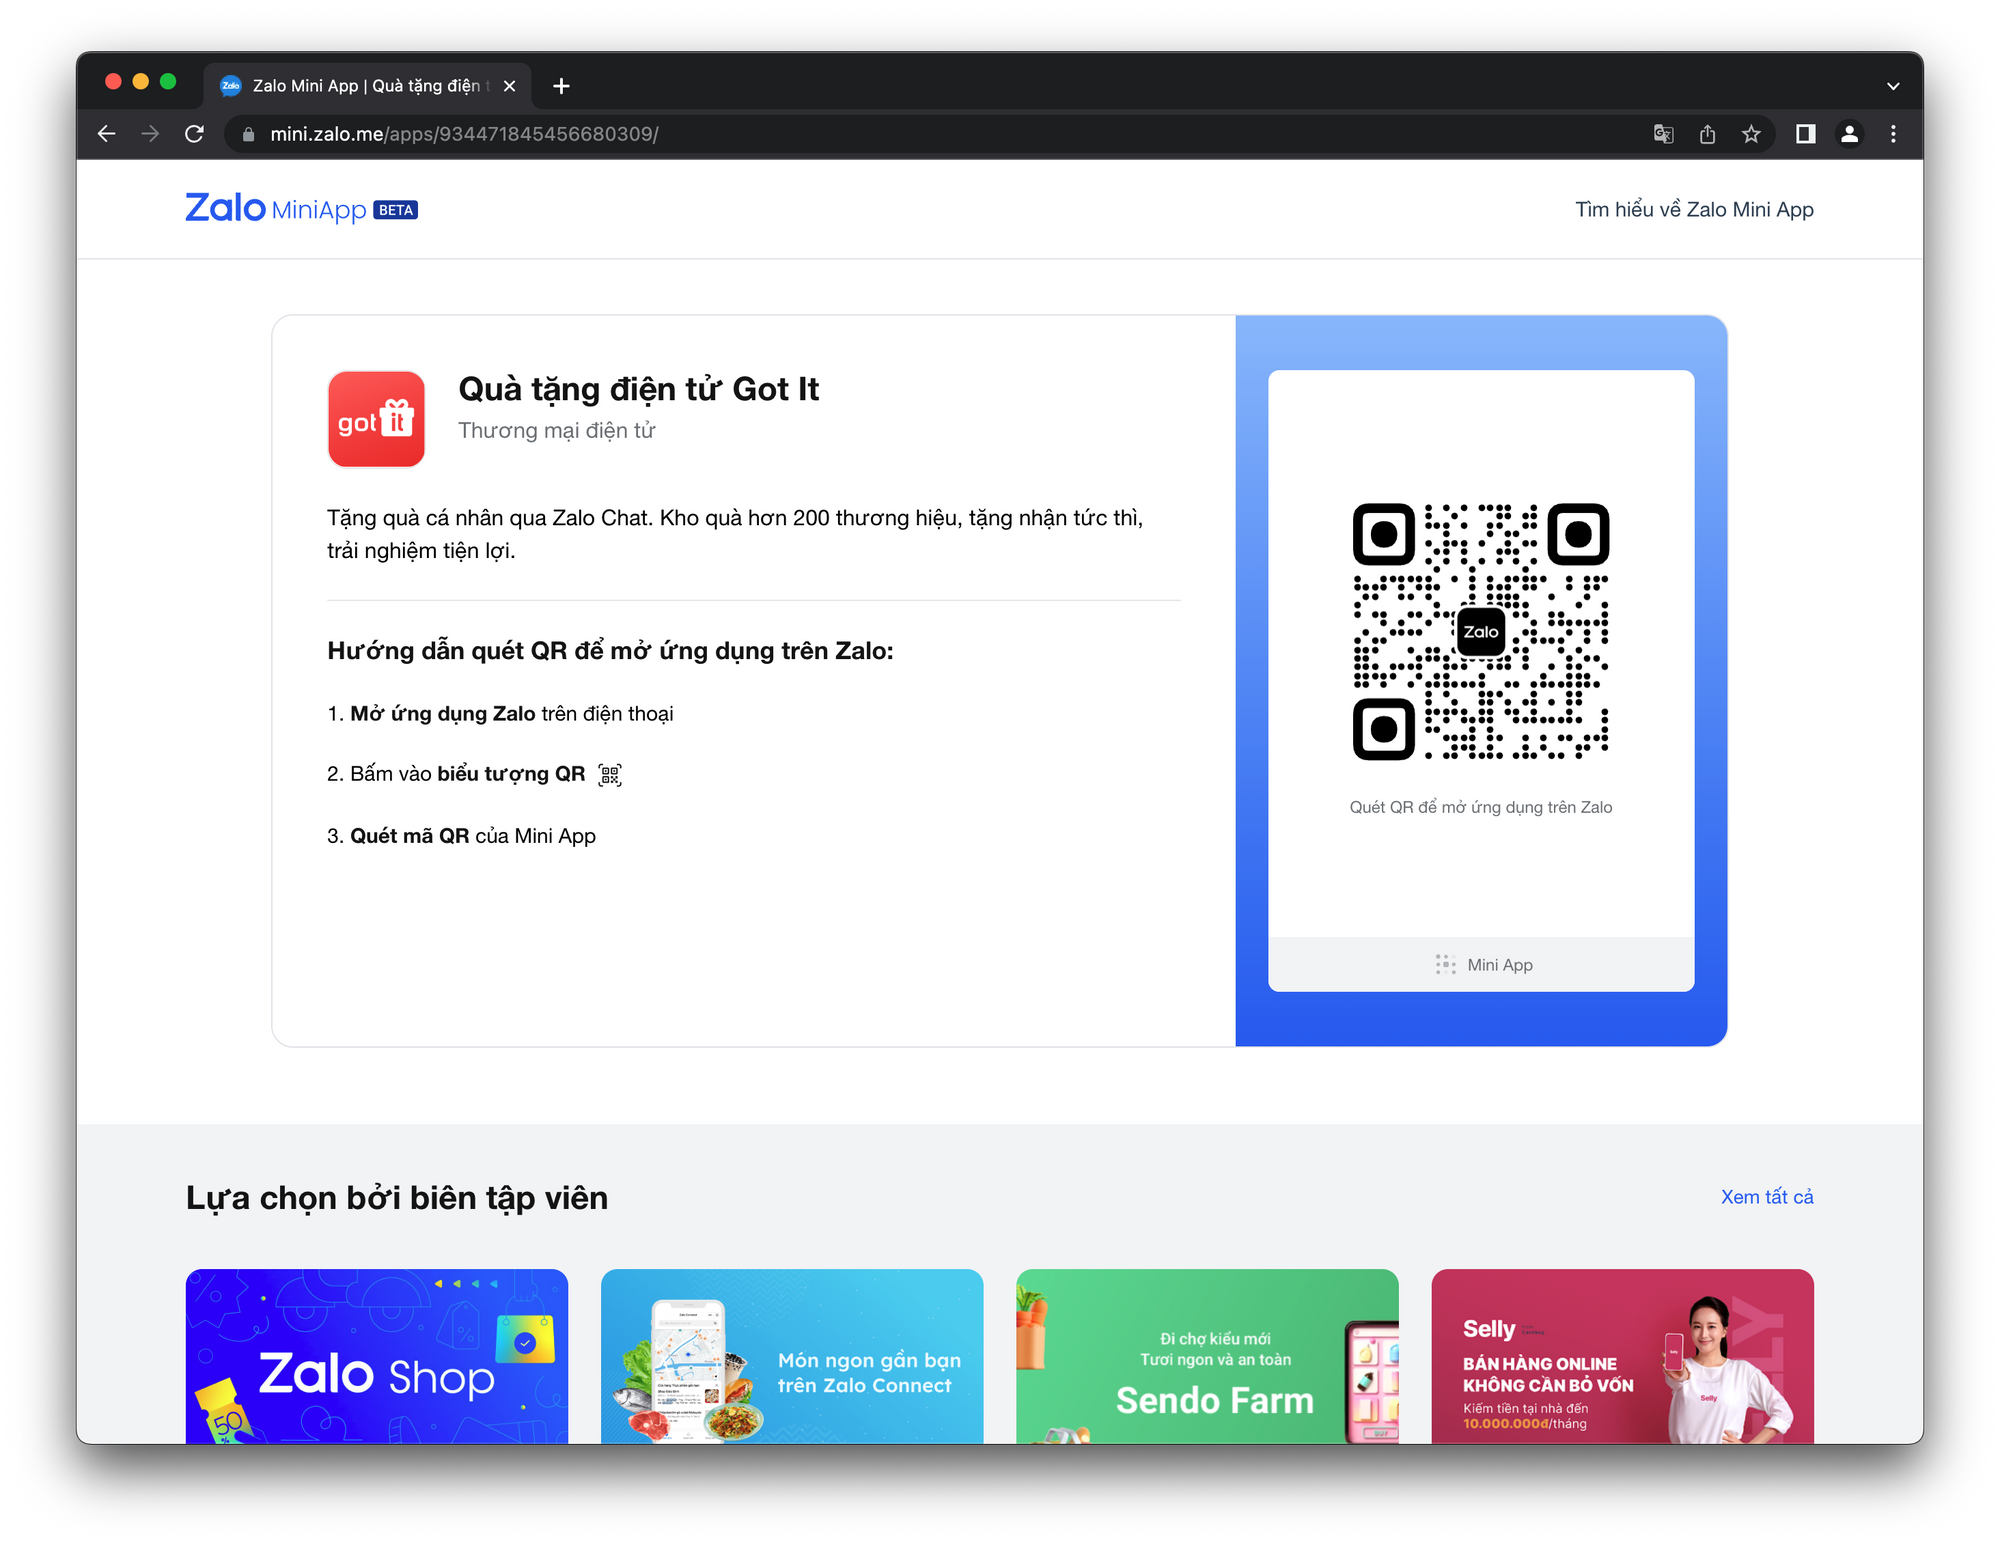
Task: Open Tìm hiểu về Zalo Mini App link
Action: [x=1694, y=209]
